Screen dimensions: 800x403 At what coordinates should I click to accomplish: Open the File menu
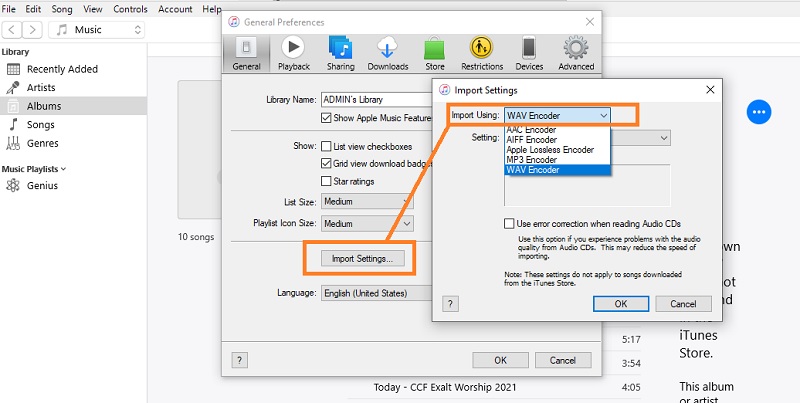(9, 9)
